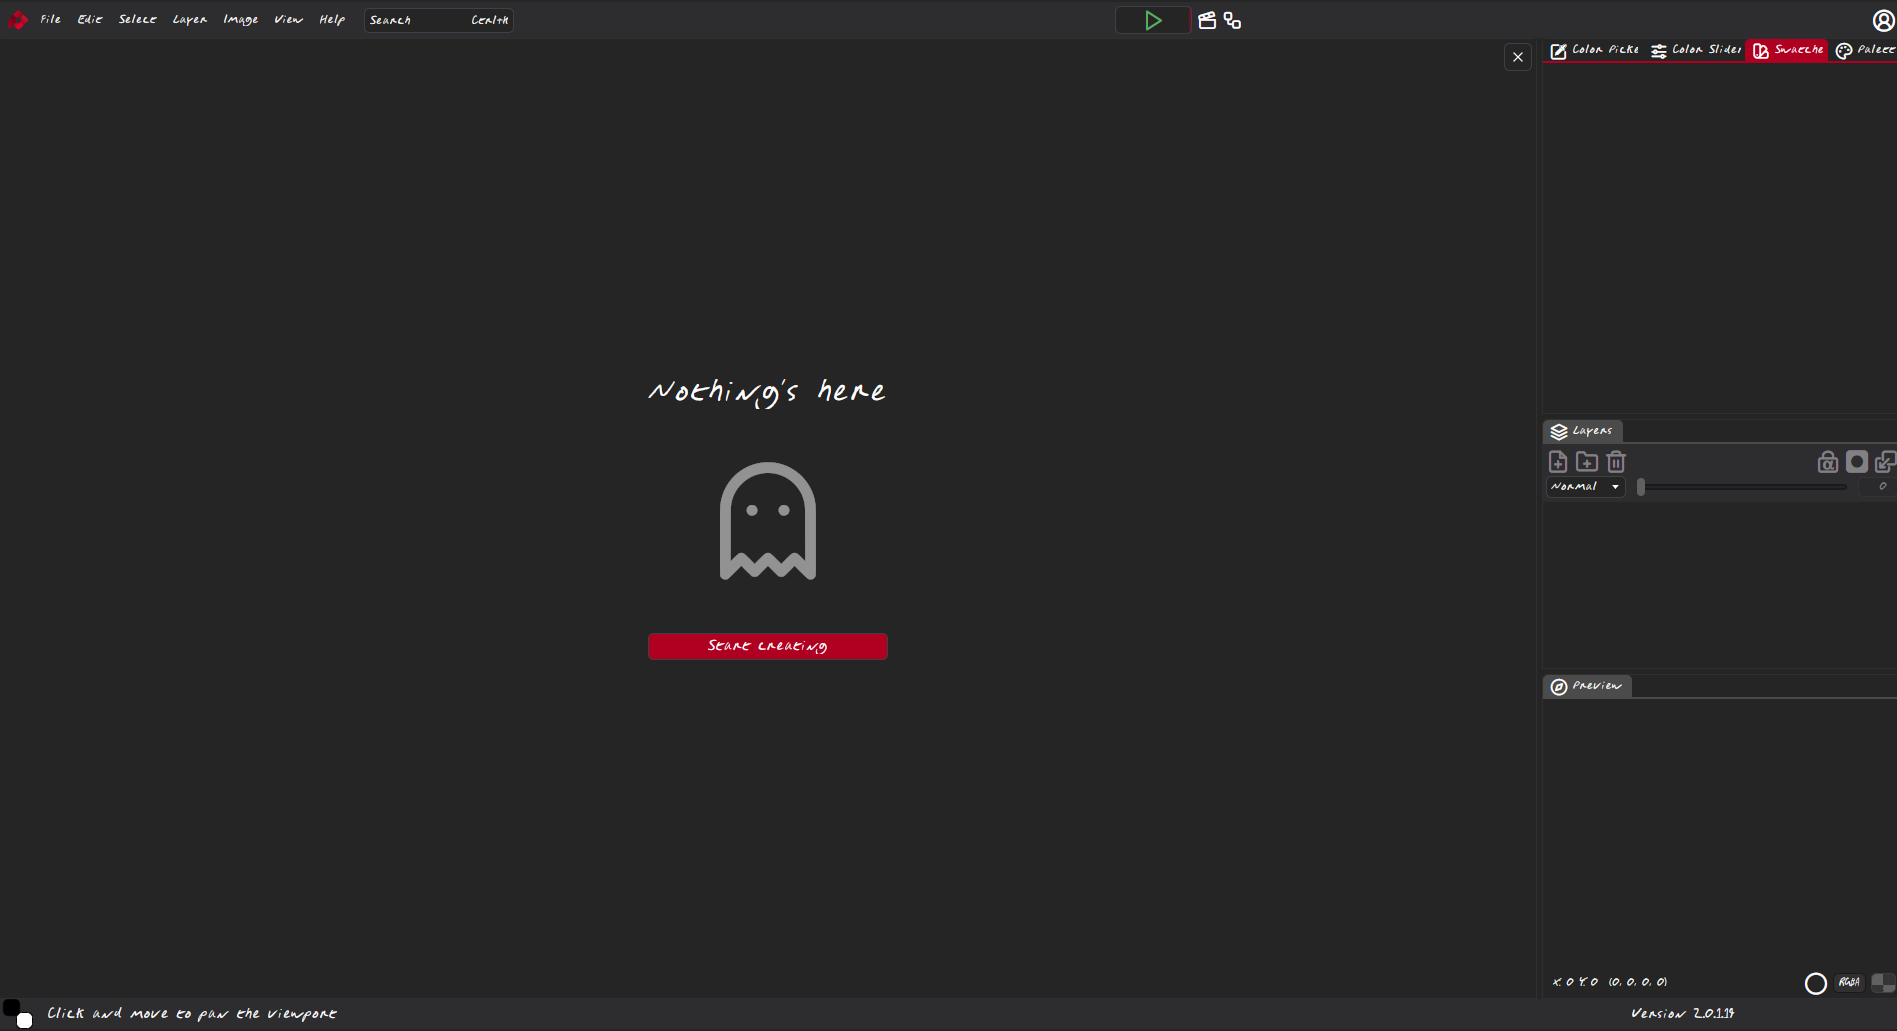Open the node graph icon

pos(1232,20)
